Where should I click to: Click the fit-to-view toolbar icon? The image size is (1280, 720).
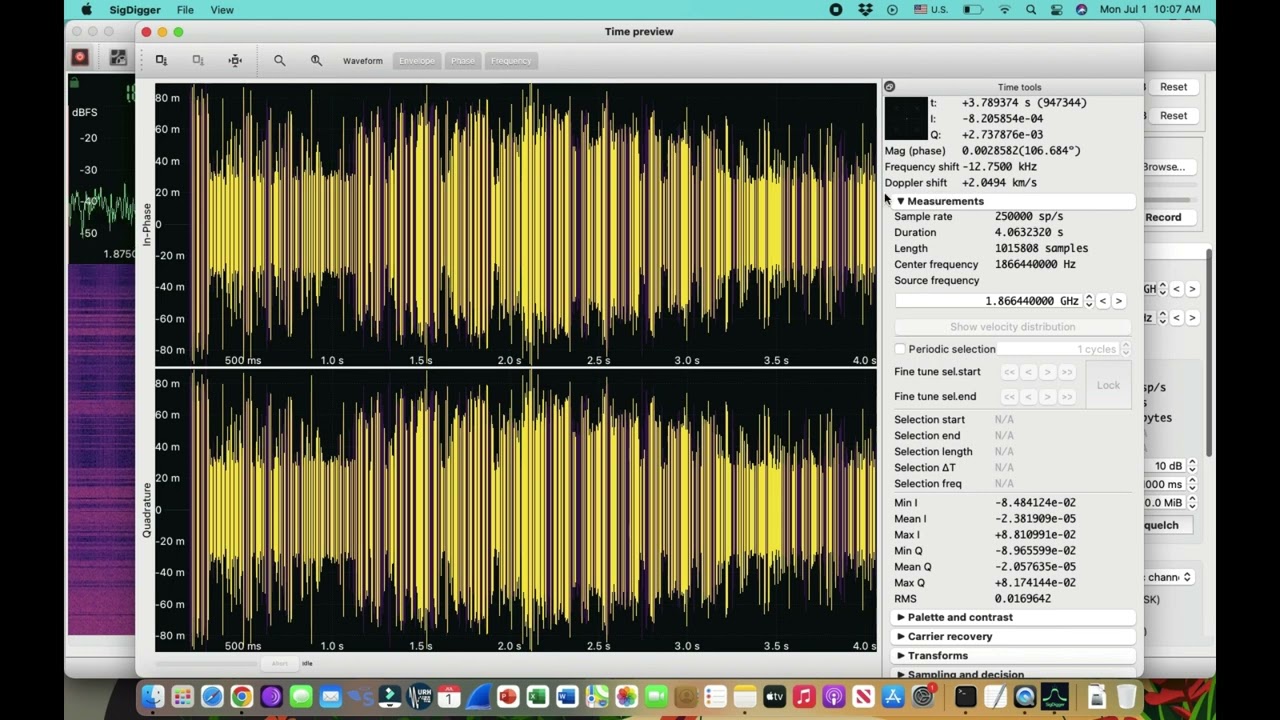coord(235,61)
